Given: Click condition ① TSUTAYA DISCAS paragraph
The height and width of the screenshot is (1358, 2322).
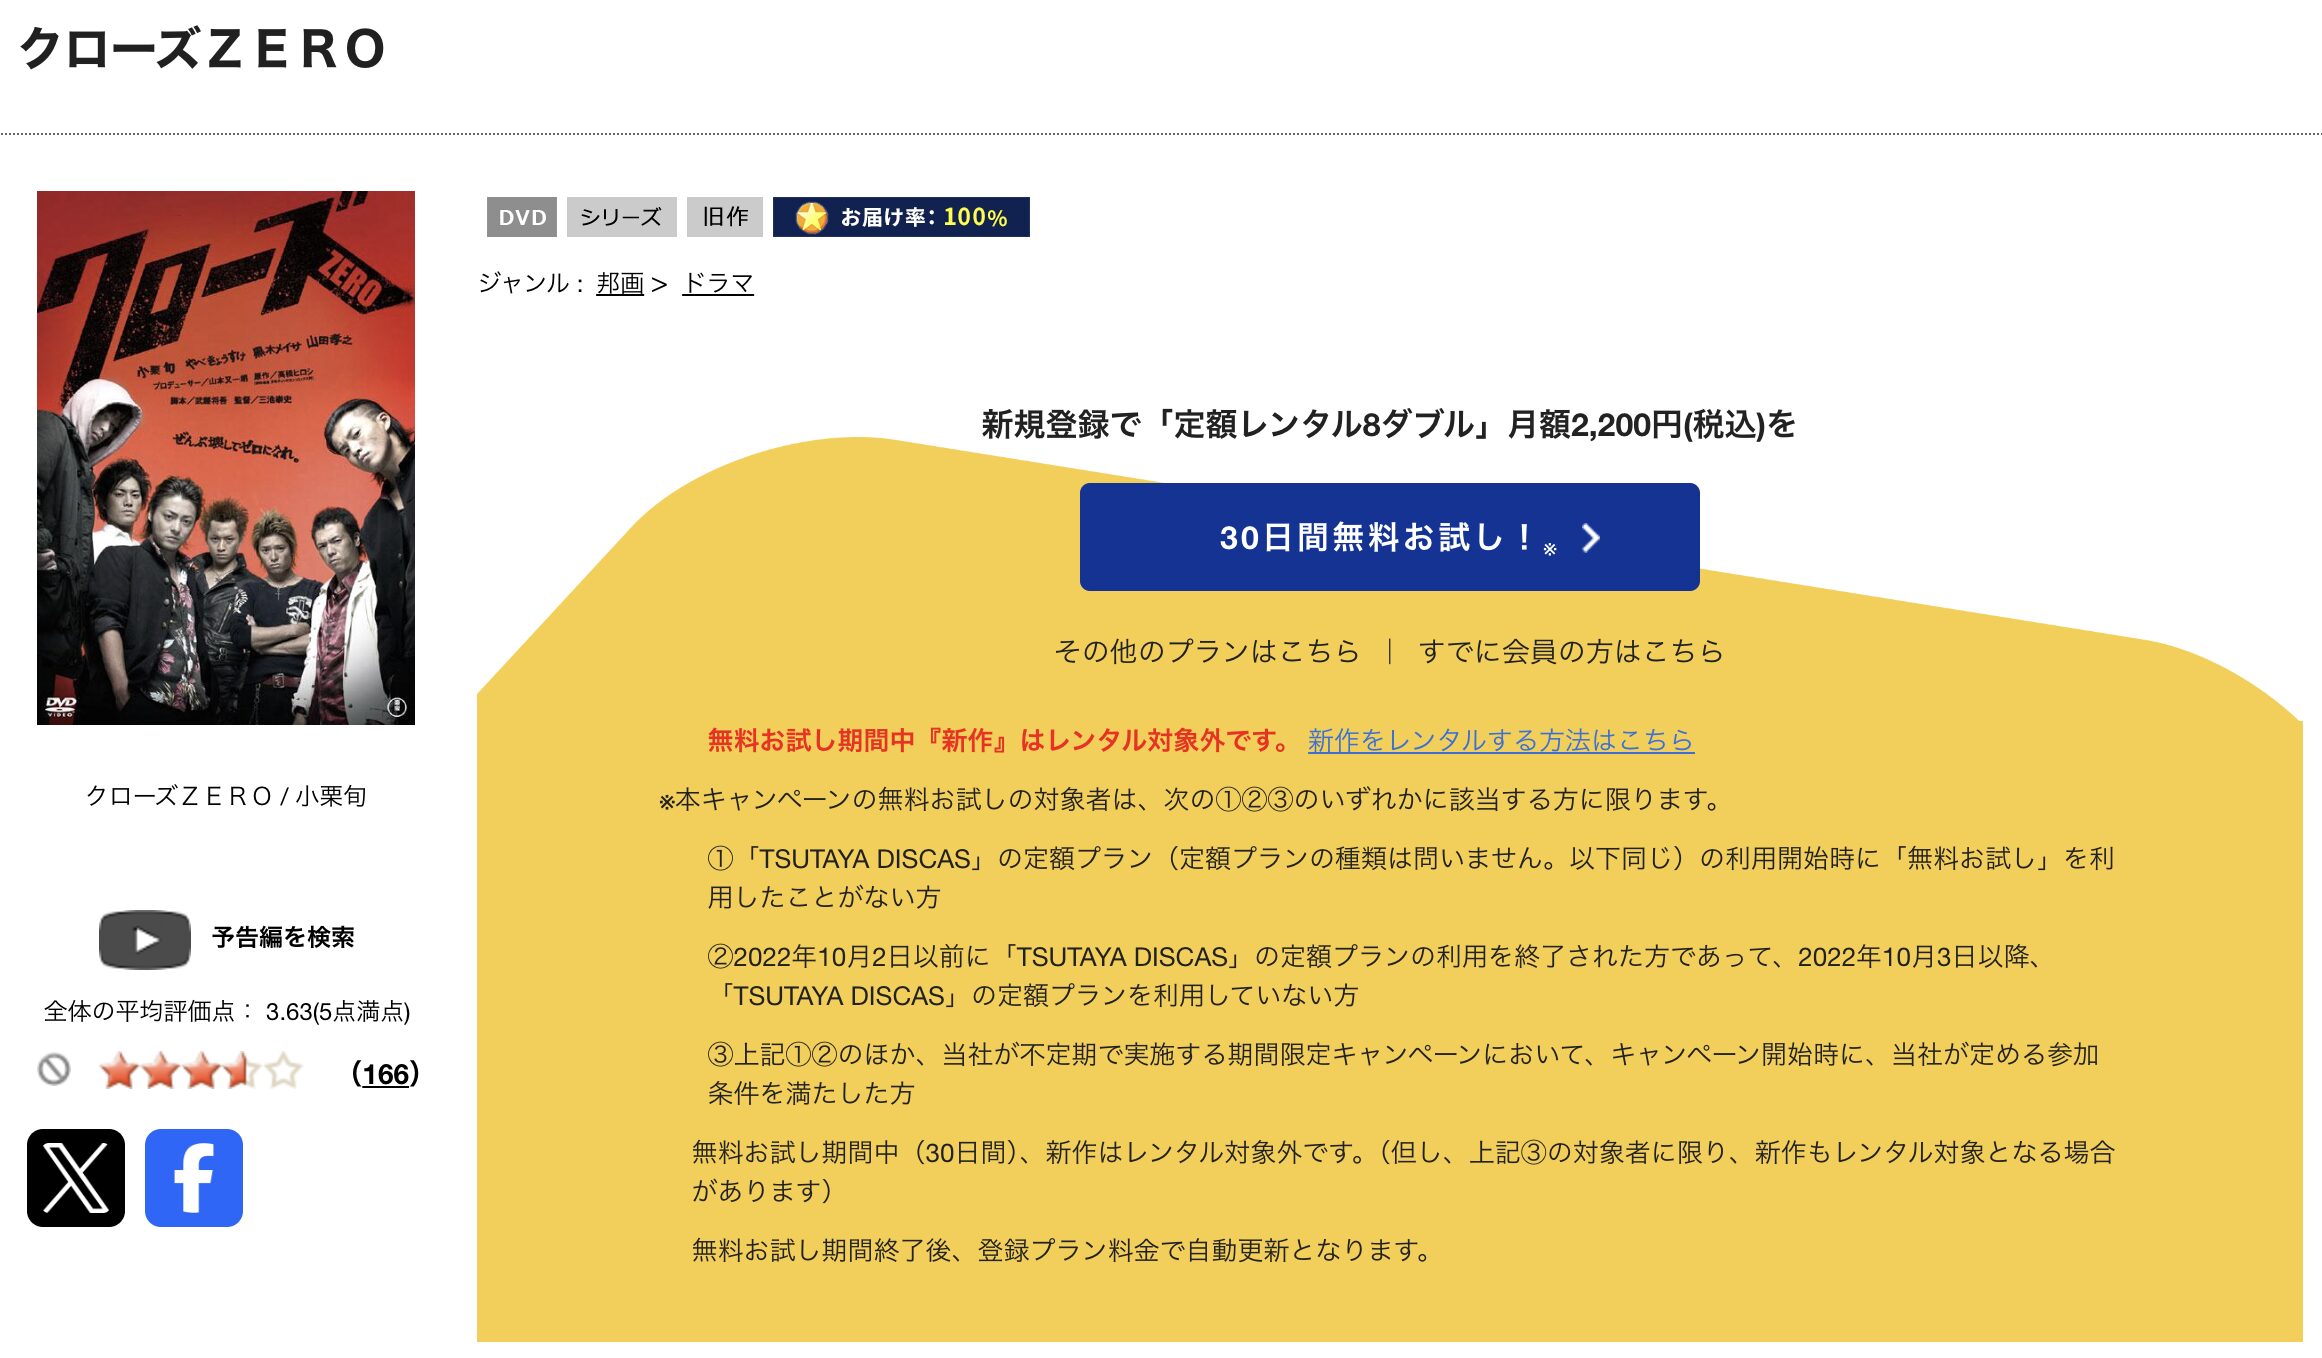Looking at the screenshot, I should click(1410, 878).
